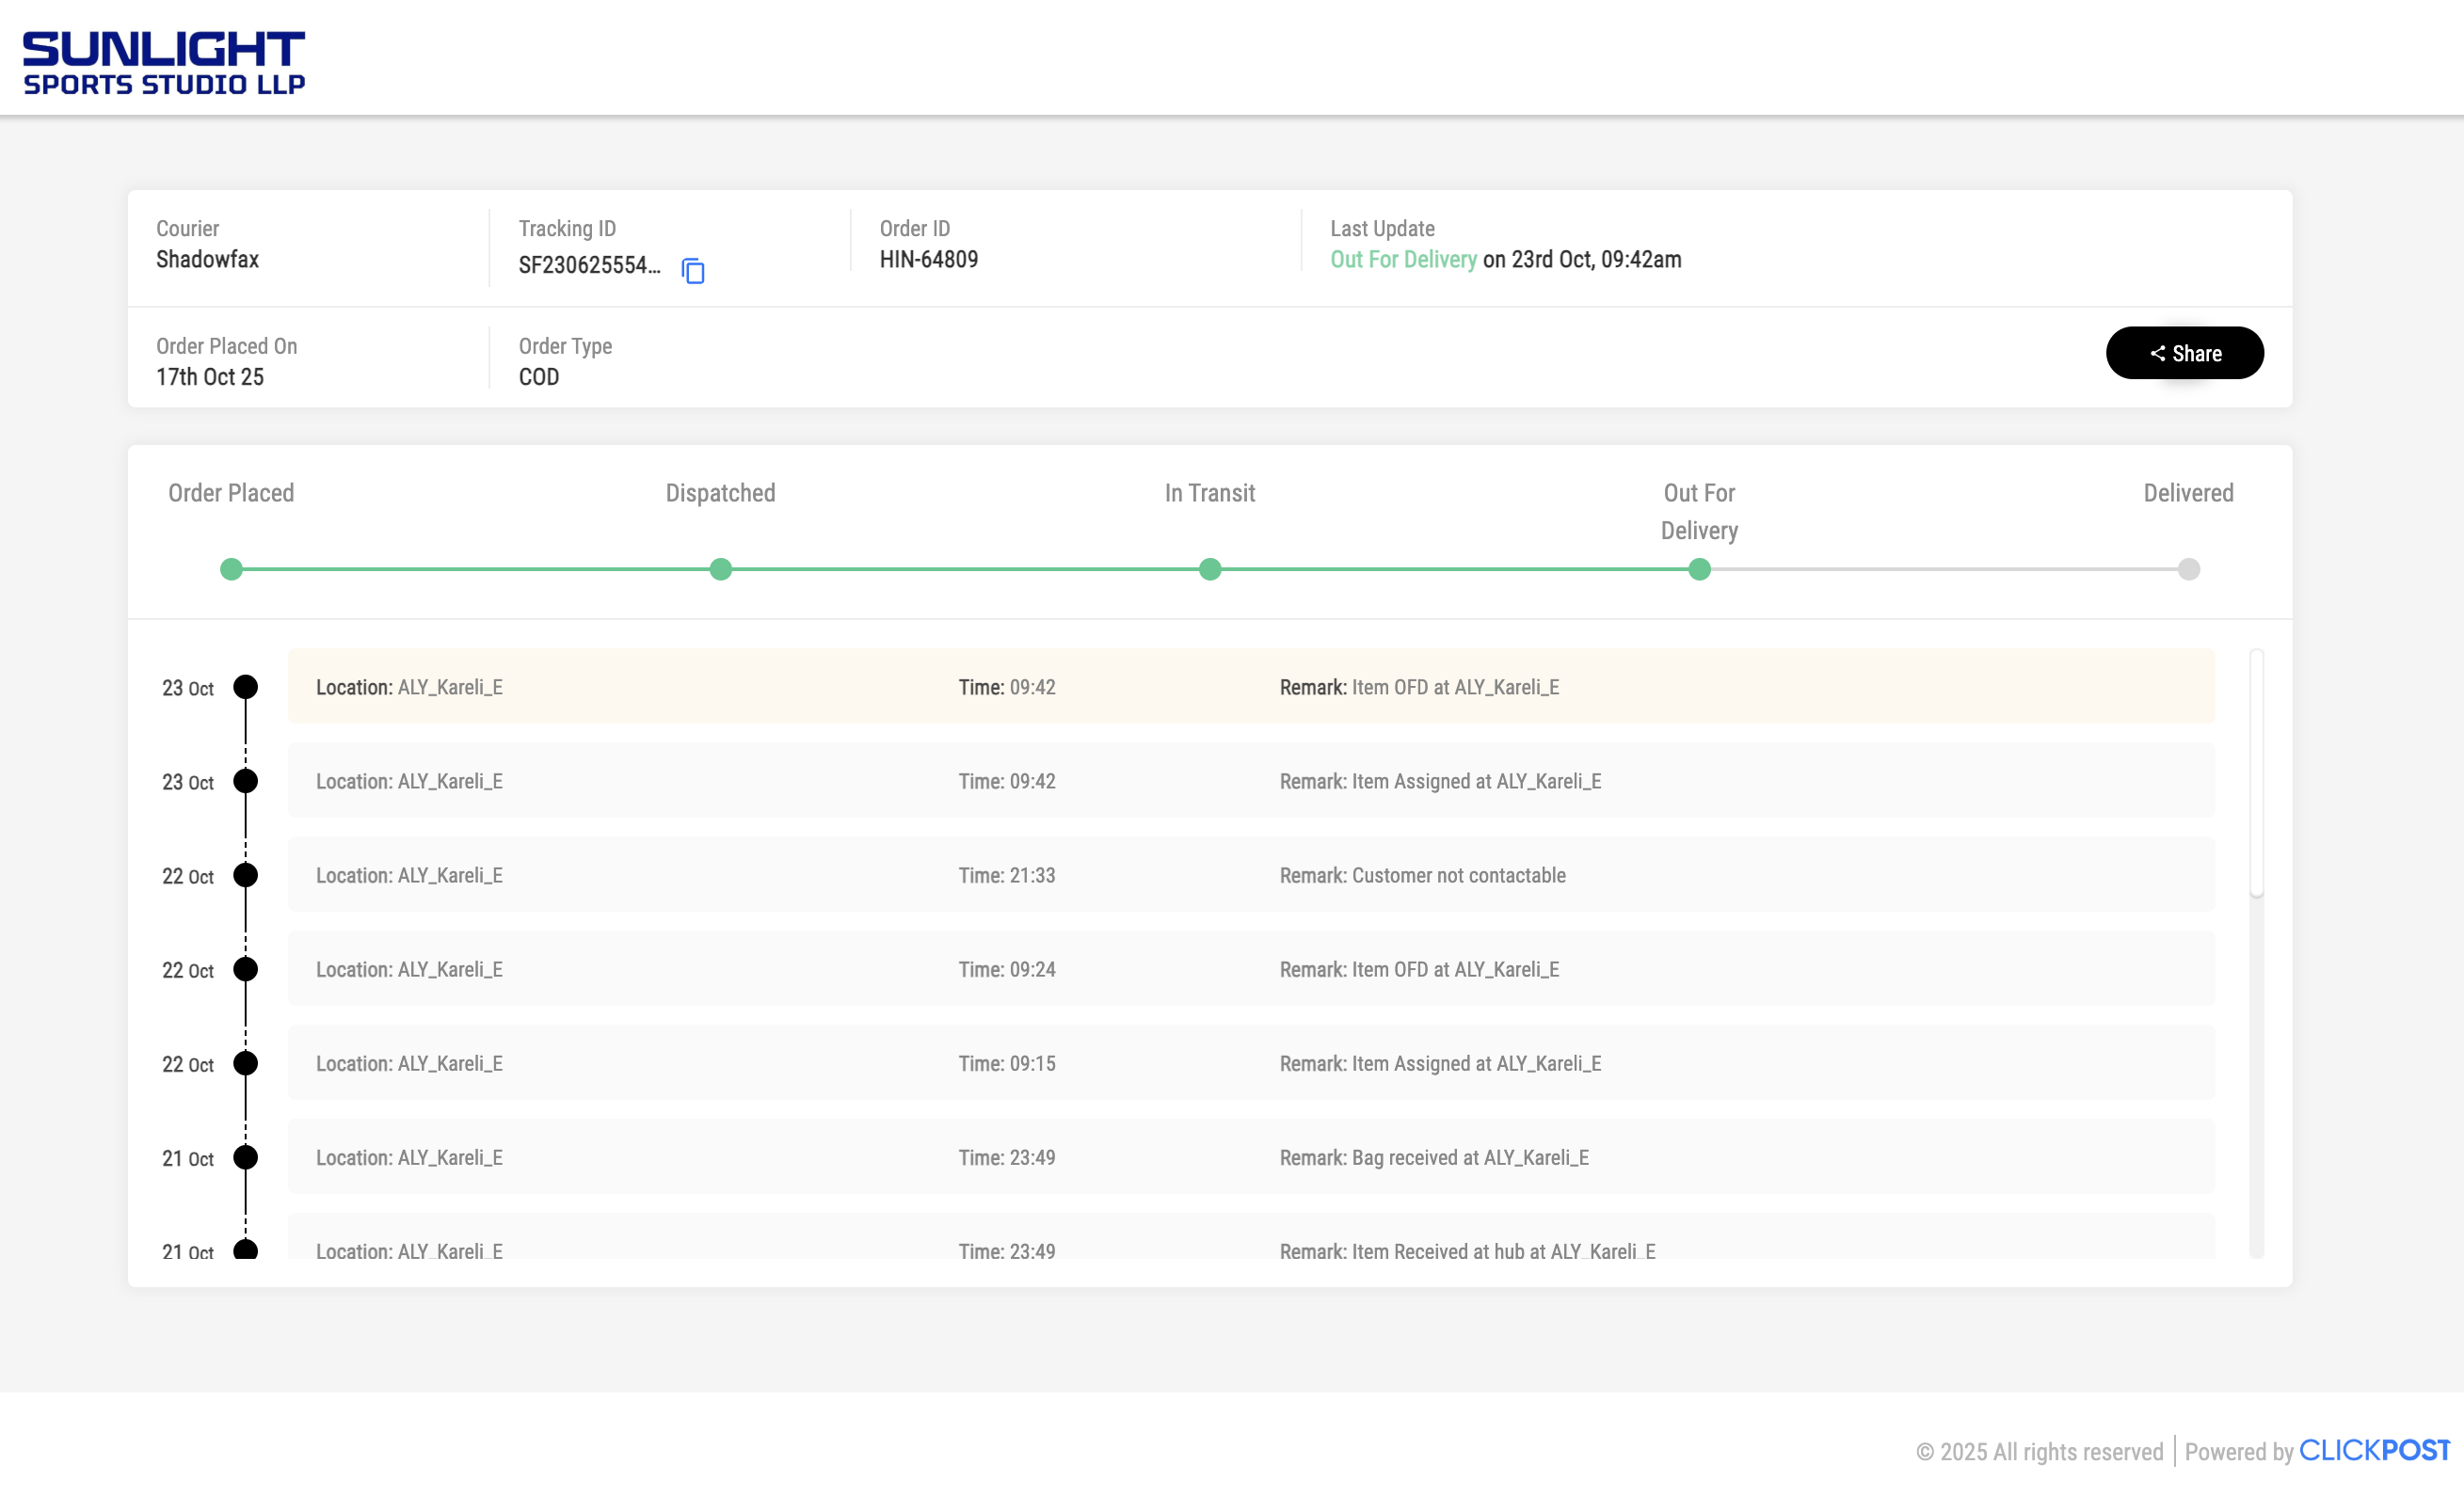Image resolution: width=2464 pixels, height=1496 pixels.
Task: Click the truncated tracking ID SF230625554 text
Action: tap(588, 265)
